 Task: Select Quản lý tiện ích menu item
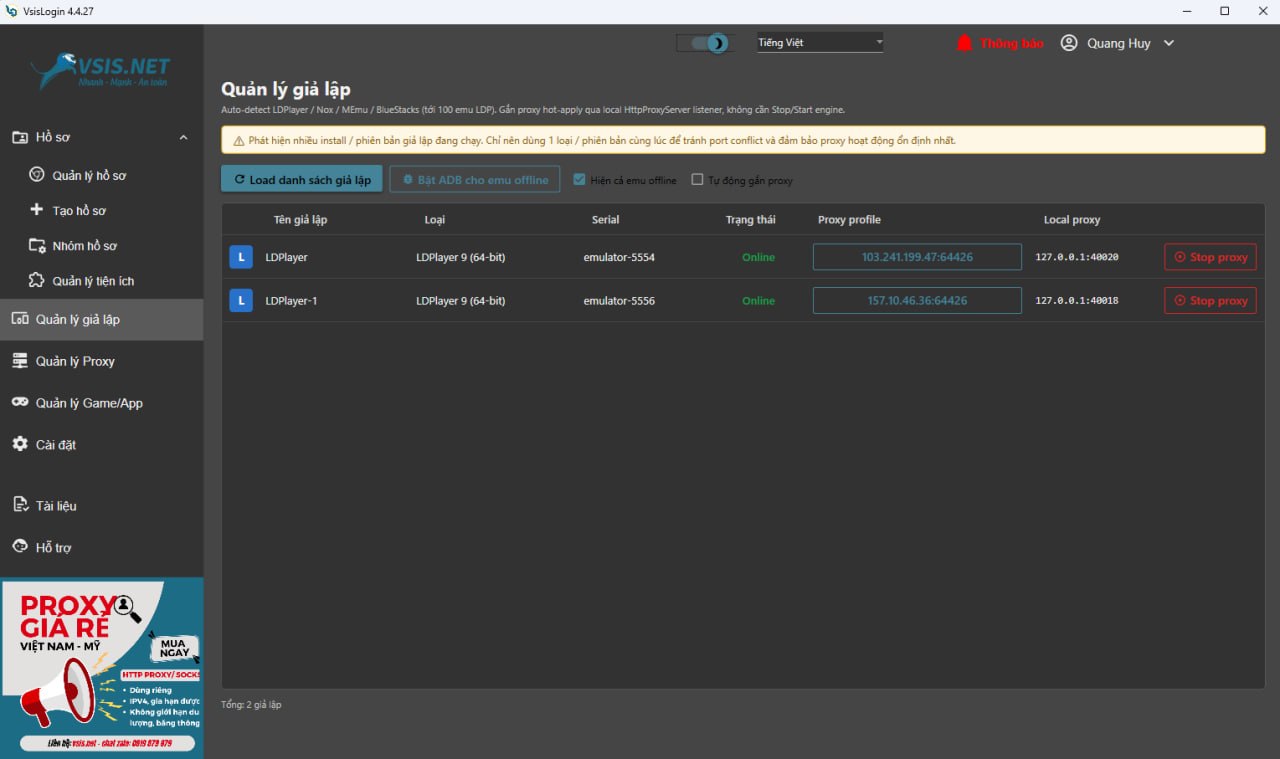click(x=93, y=281)
